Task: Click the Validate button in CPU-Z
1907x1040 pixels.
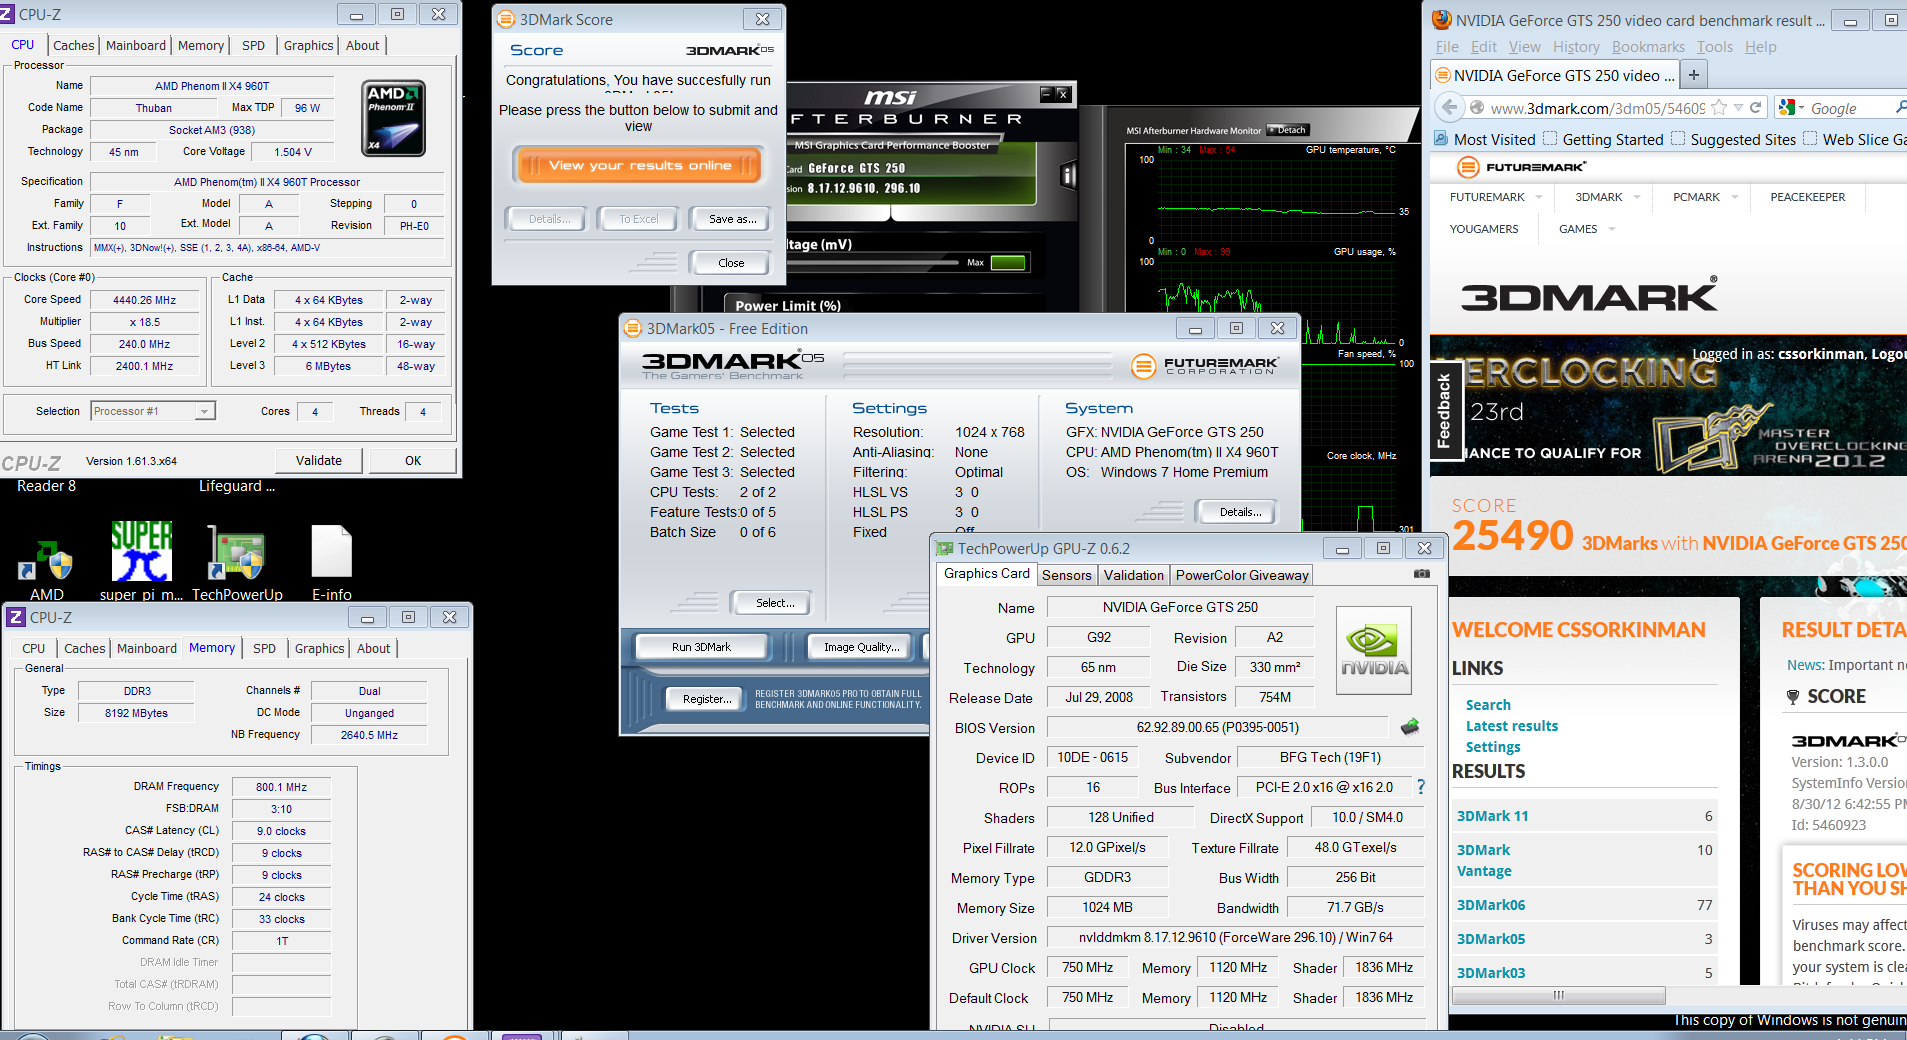Action: (x=319, y=460)
